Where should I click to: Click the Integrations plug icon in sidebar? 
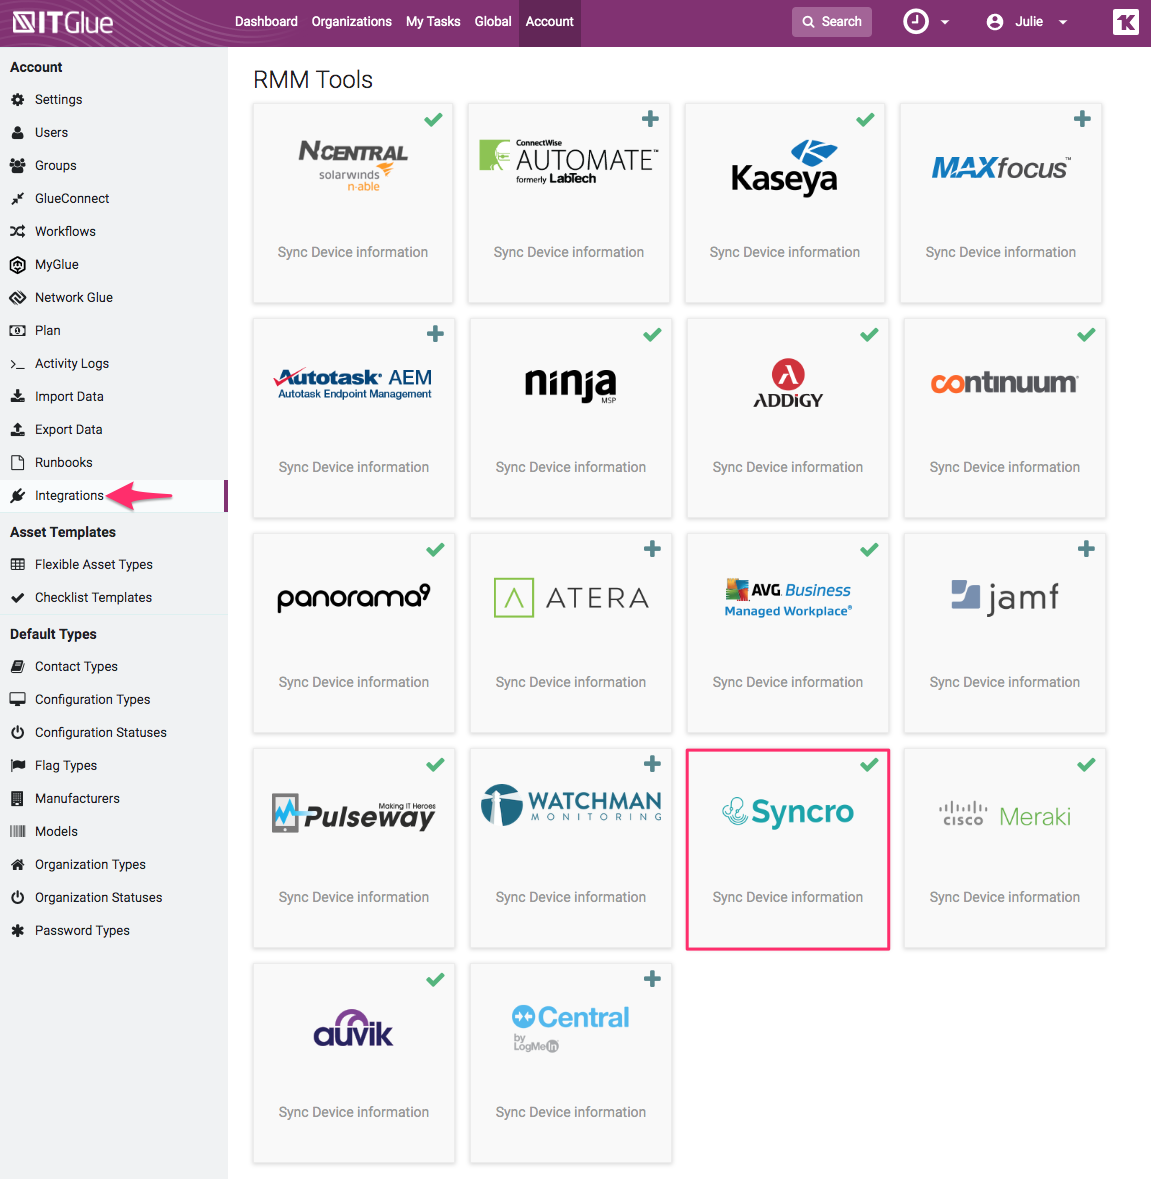coord(18,496)
